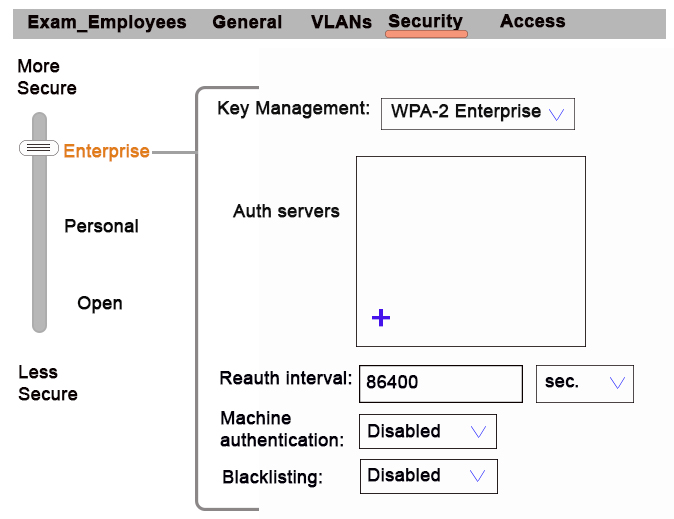
Task: Click the Blacklisting chevron arrow
Action: (477, 476)
